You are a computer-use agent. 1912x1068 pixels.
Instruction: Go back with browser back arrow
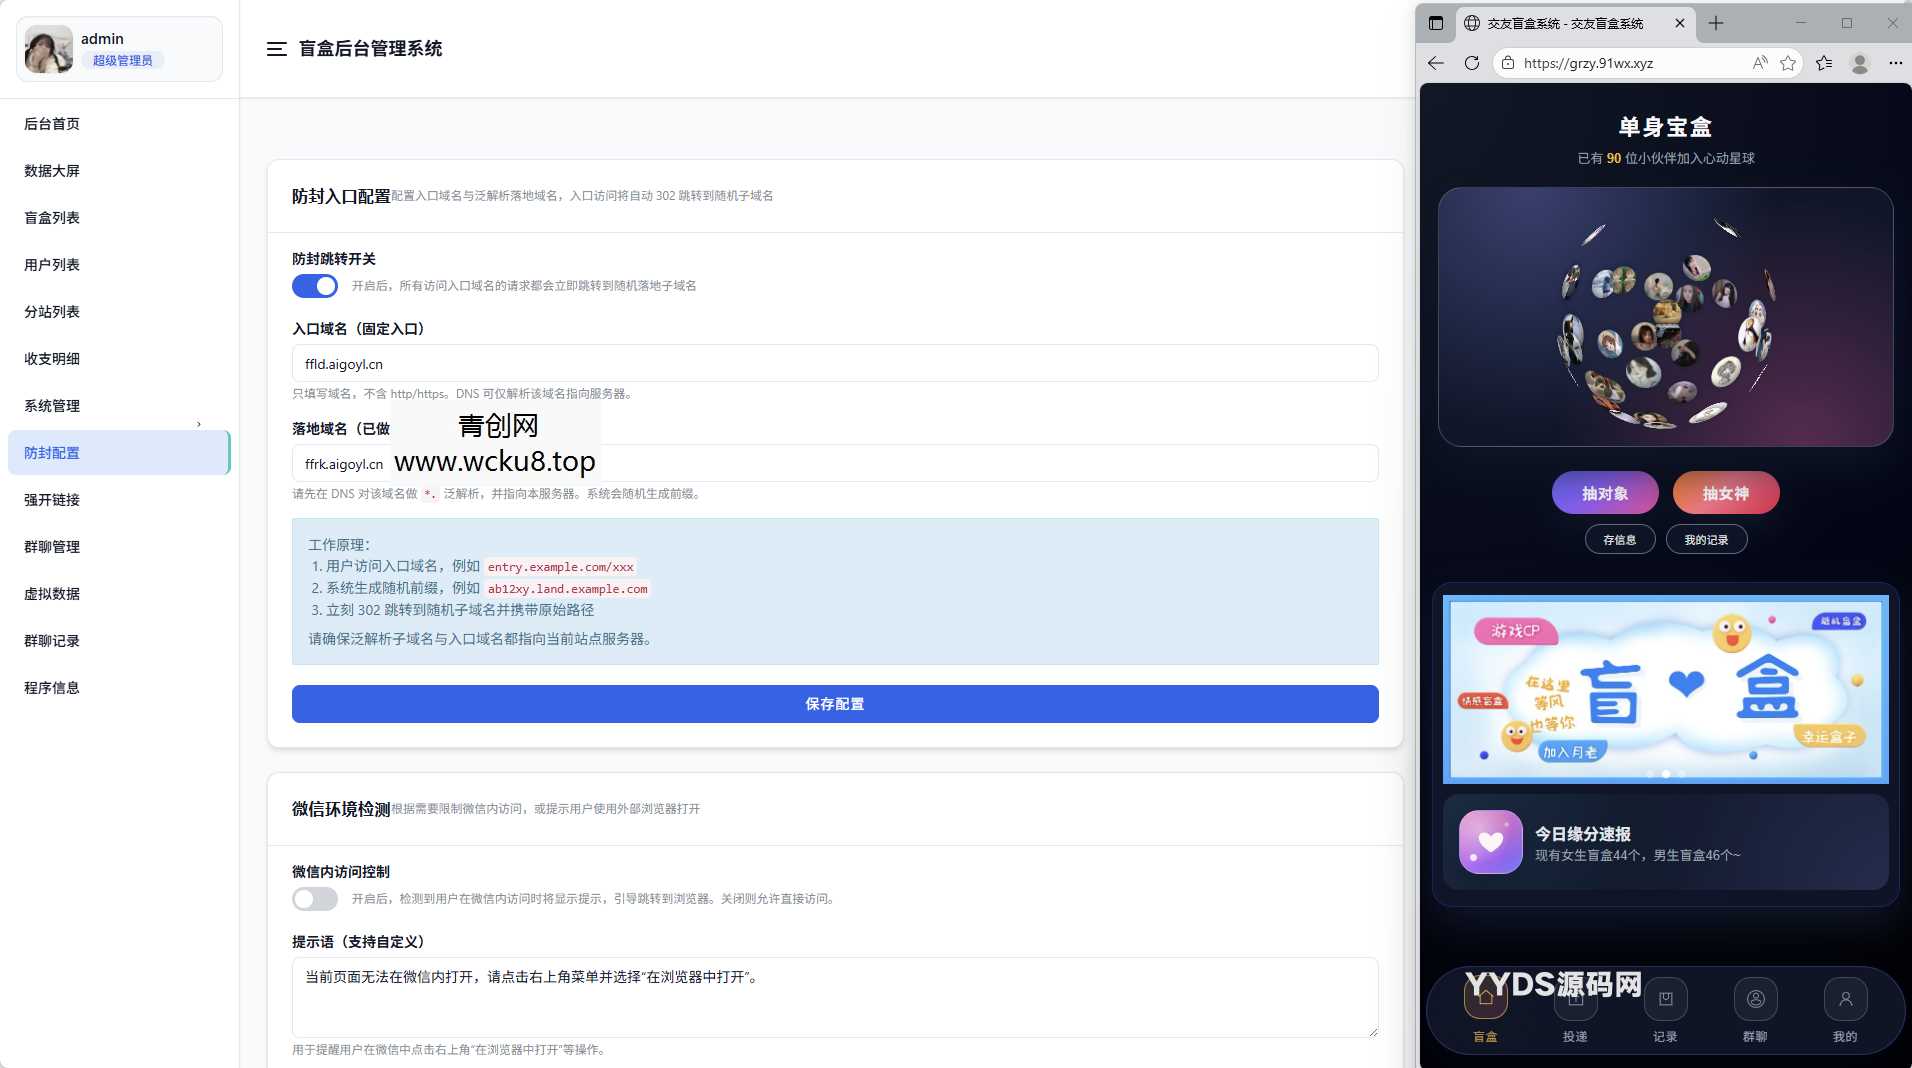coord(1436,63)
